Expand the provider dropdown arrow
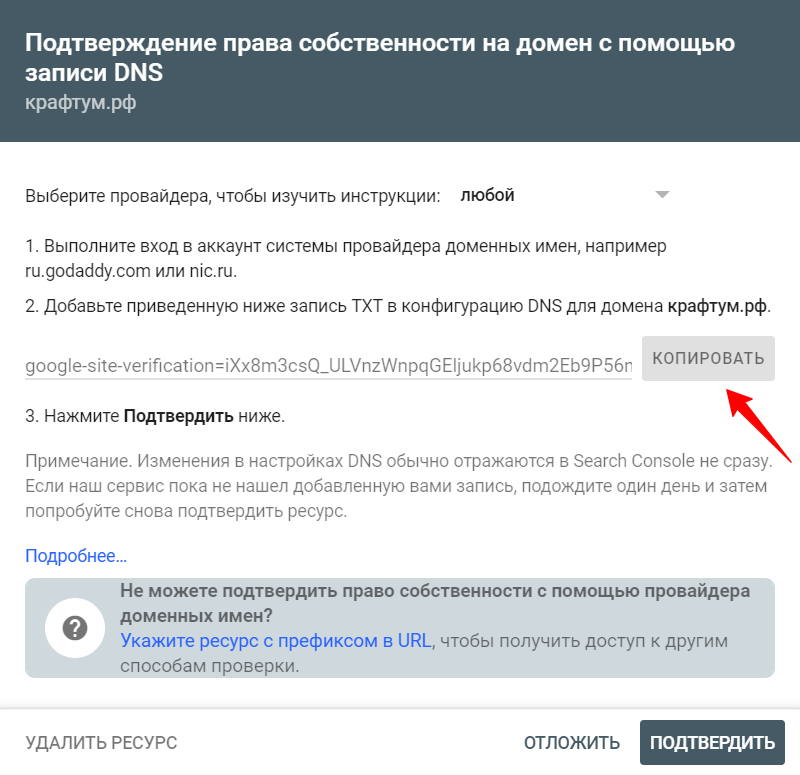The width and height of the screenshot is (800, 775). pos(662,194)
